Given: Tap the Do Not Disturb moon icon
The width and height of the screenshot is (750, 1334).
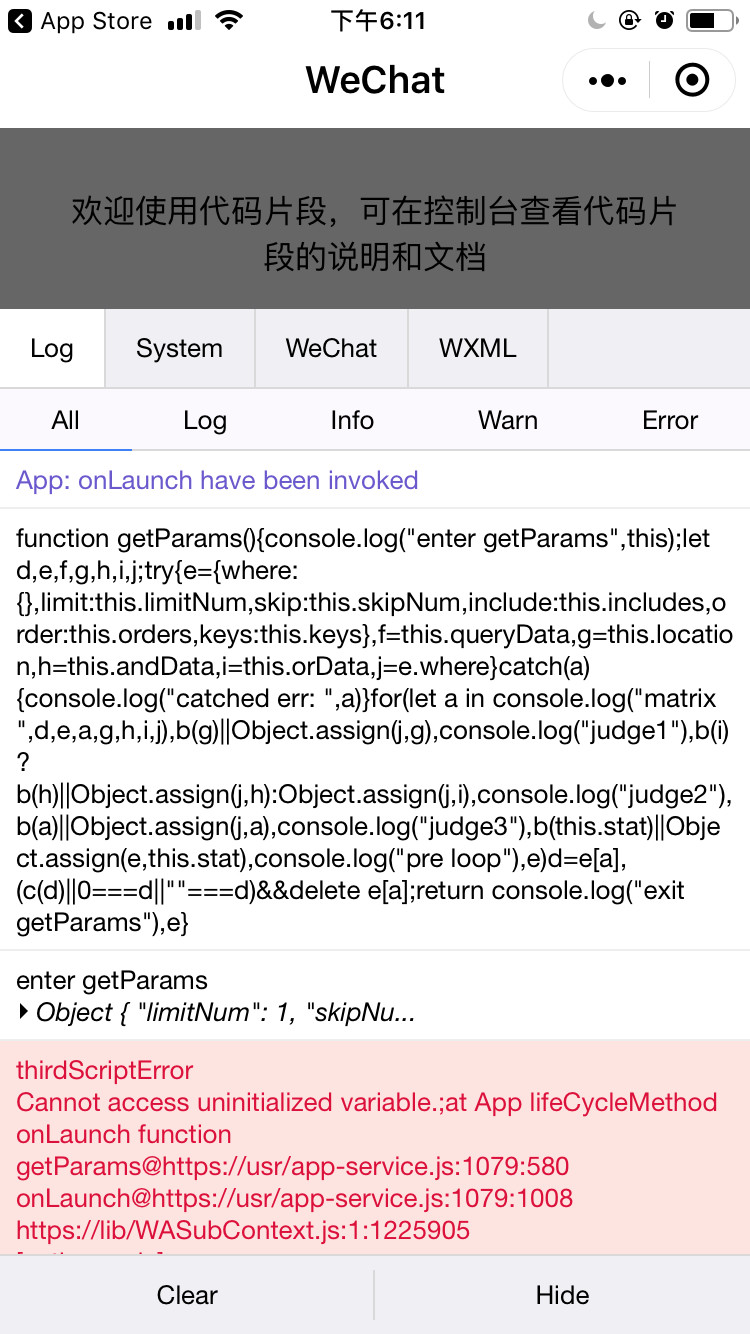Looking at the screenshot, I should pyautogui.click(x=598, y=20).
